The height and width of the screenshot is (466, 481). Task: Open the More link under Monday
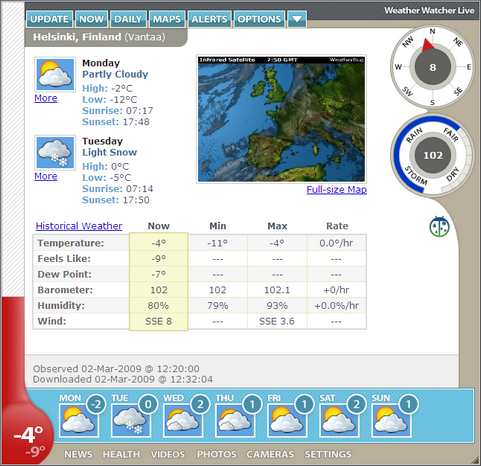tap(46, 98)
